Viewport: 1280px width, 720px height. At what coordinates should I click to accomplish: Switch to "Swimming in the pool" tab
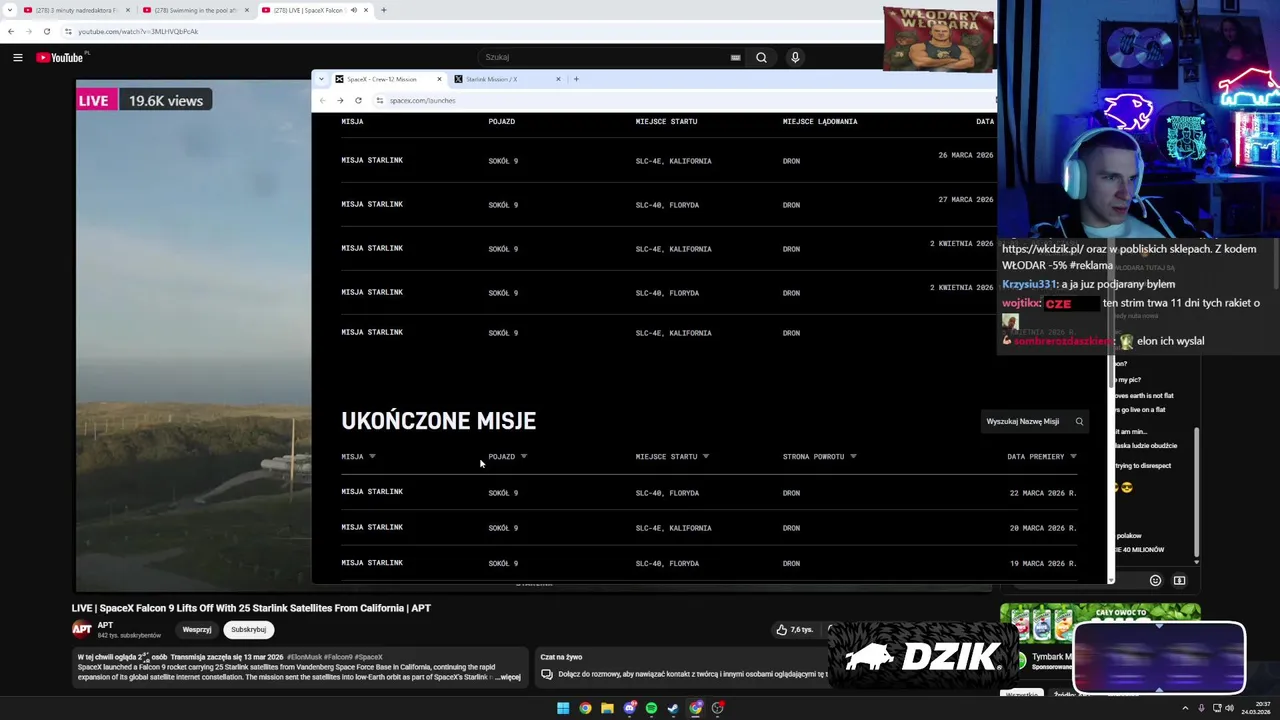pyautogui.click(x=195, y=10)
